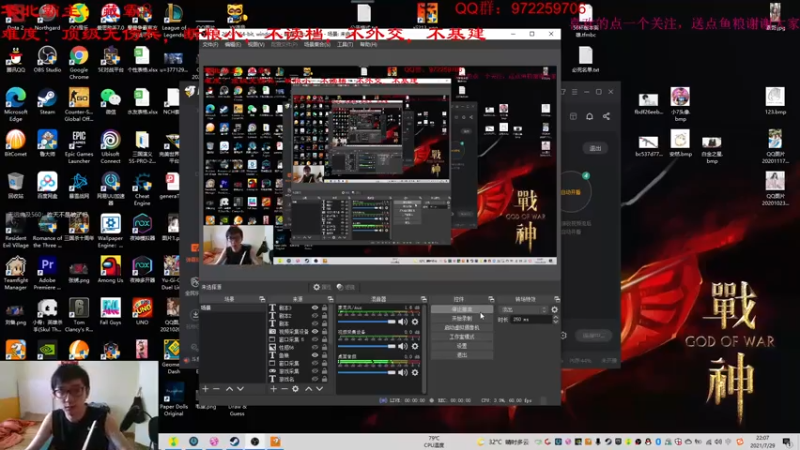Open the 场景集合(S) menu in OBS

click(317, 45)
